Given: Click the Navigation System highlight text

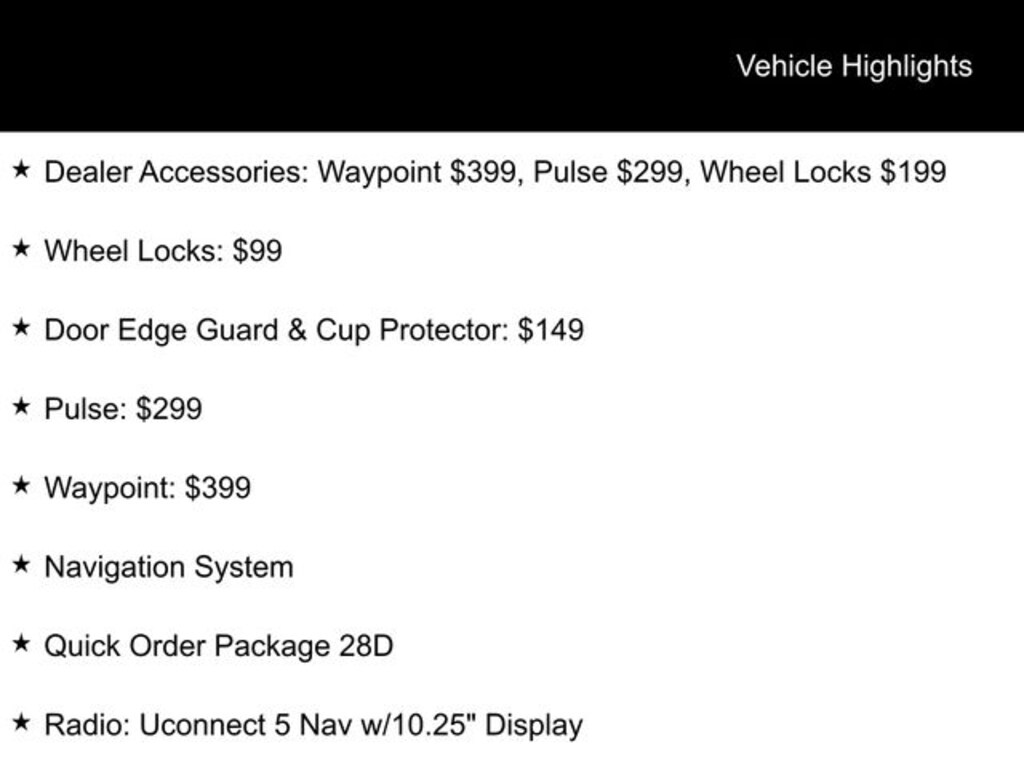Looking at the screenshot, I should click(169, 568).
